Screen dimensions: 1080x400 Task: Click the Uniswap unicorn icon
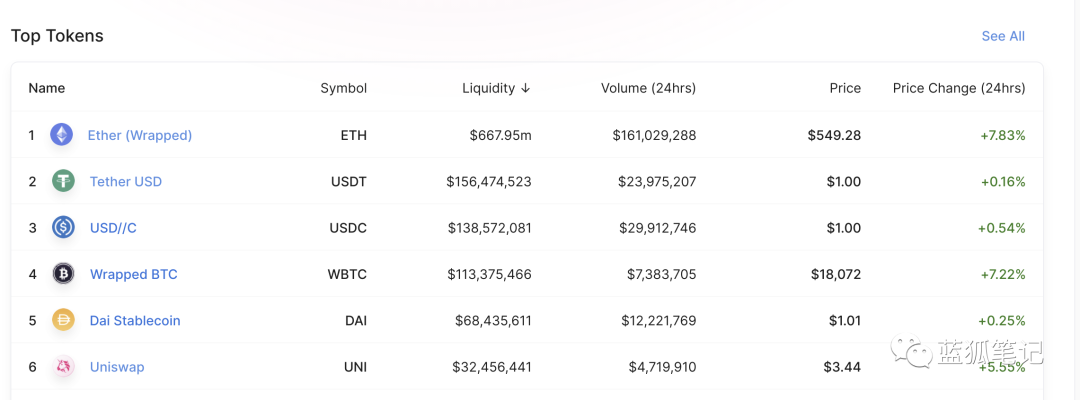click(x=64, y=367)
